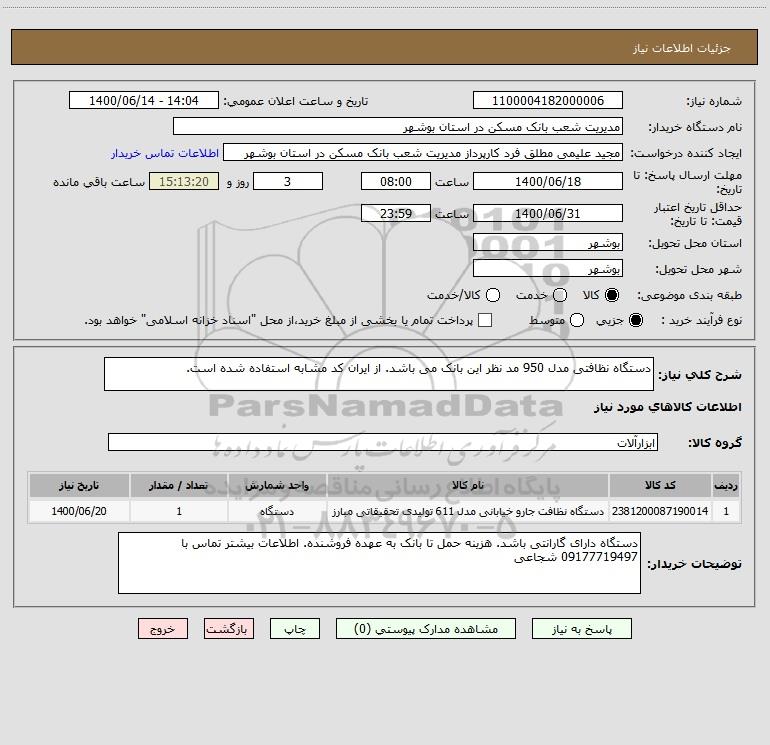Tick the اسناد خزانه اسلامی payment checkbox
This screenshot has height=745, width=770.
(x=485, y=320)
